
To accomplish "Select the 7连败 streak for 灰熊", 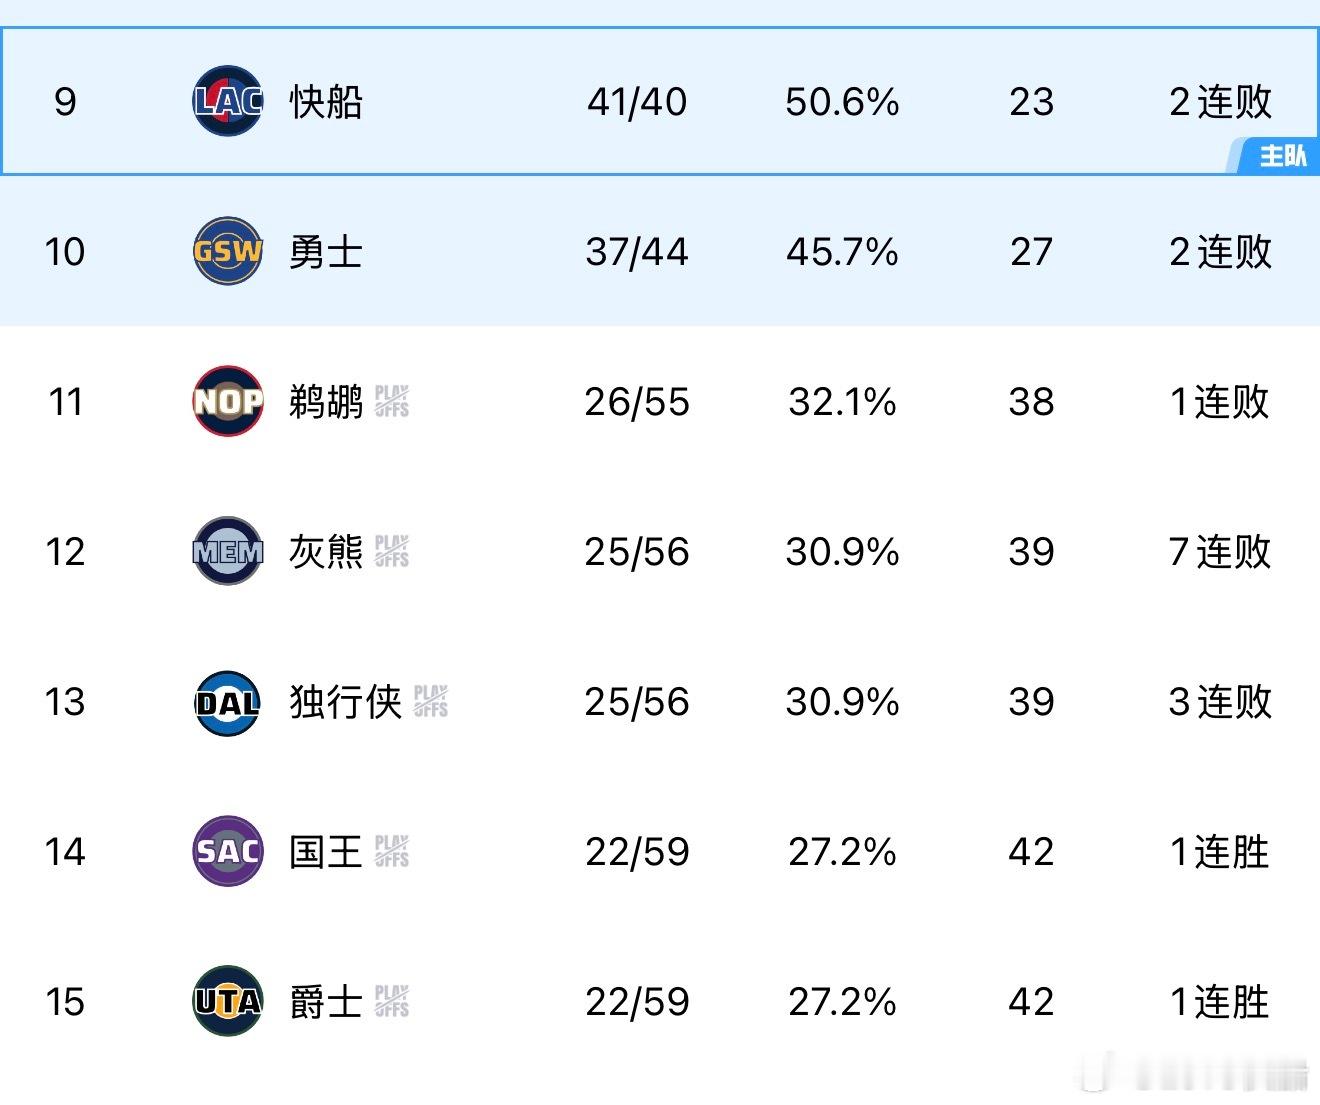I will pyautogui.click(x=1219, y=552).
